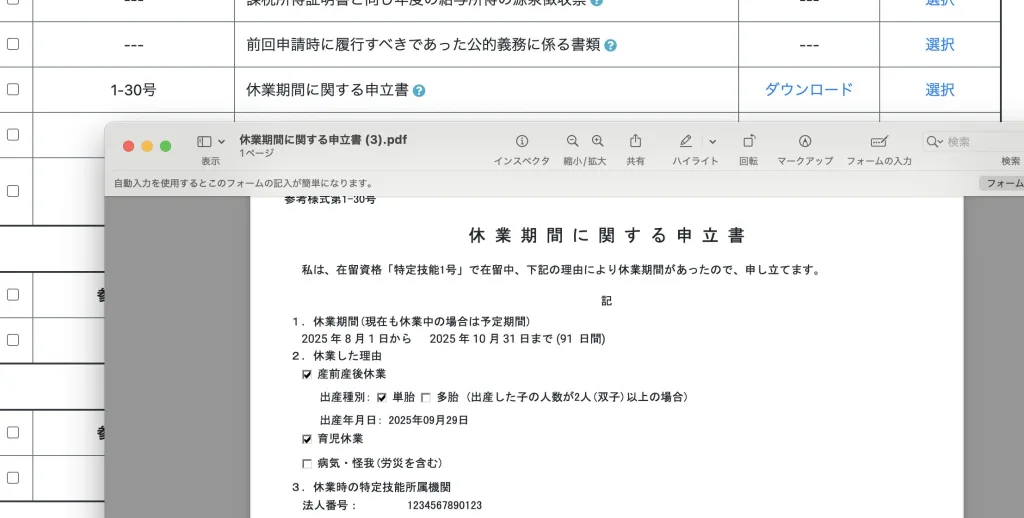Click the Form Fill (フォームの入力) icon
The height and width of the screenshot is (518, 1024).
click(x=879, y=142)
